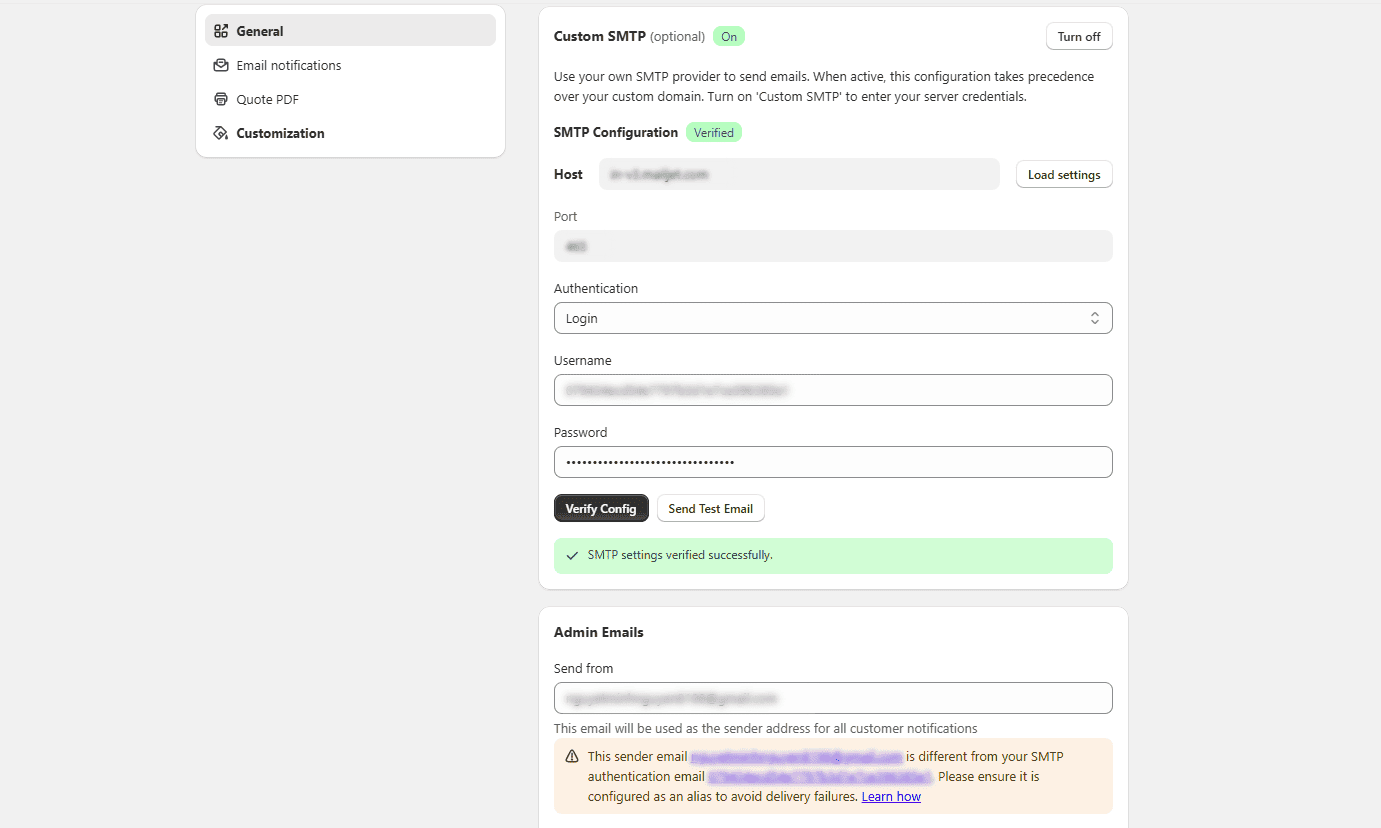
Task: Click the Host input field
Action: coord(799,174)
